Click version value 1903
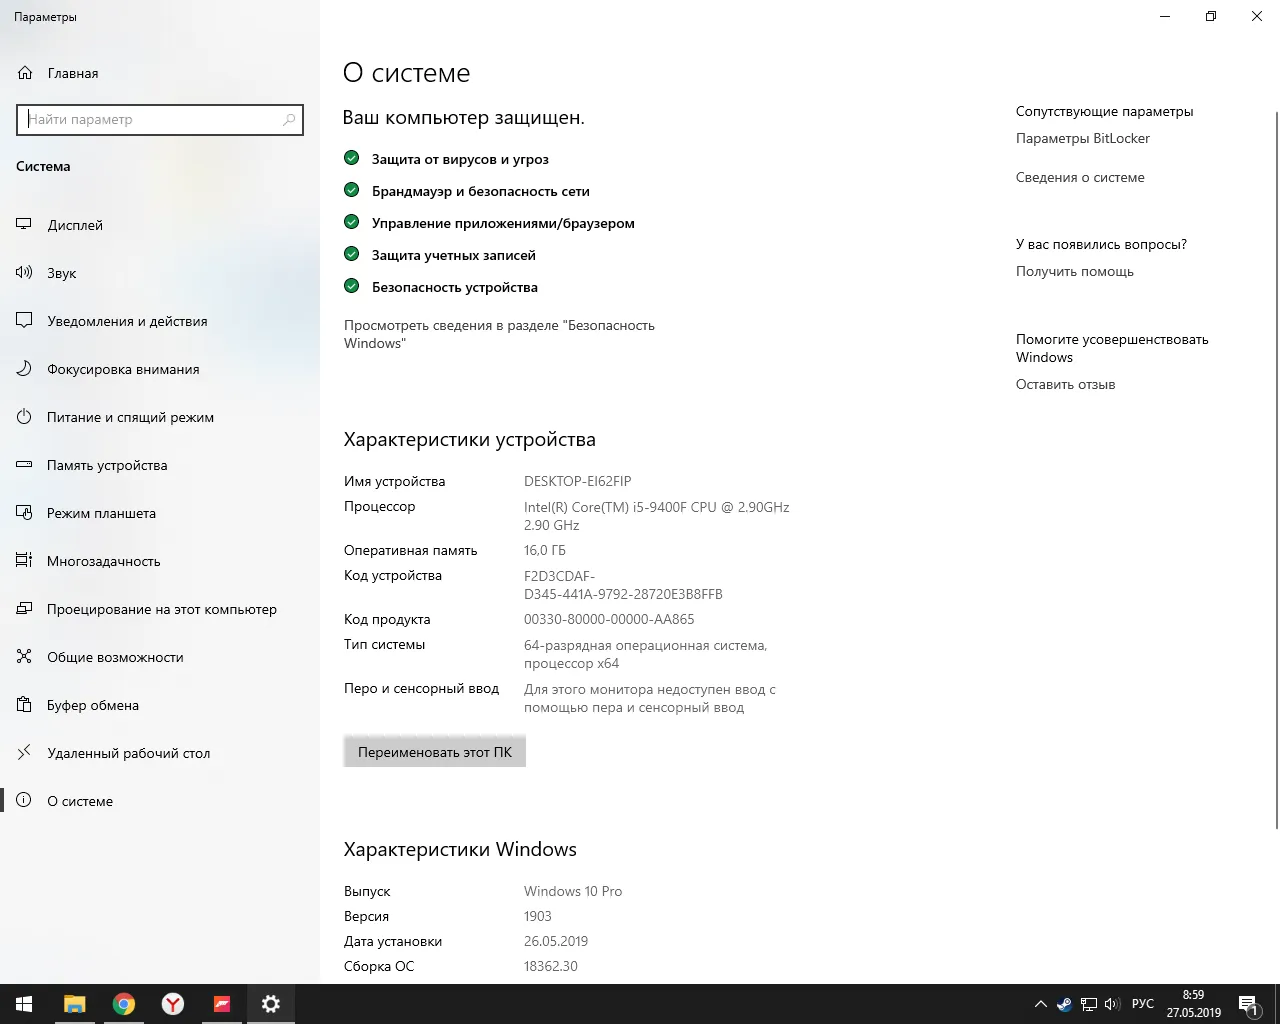Screen dimensions: 1280x1024 point(538,916)
